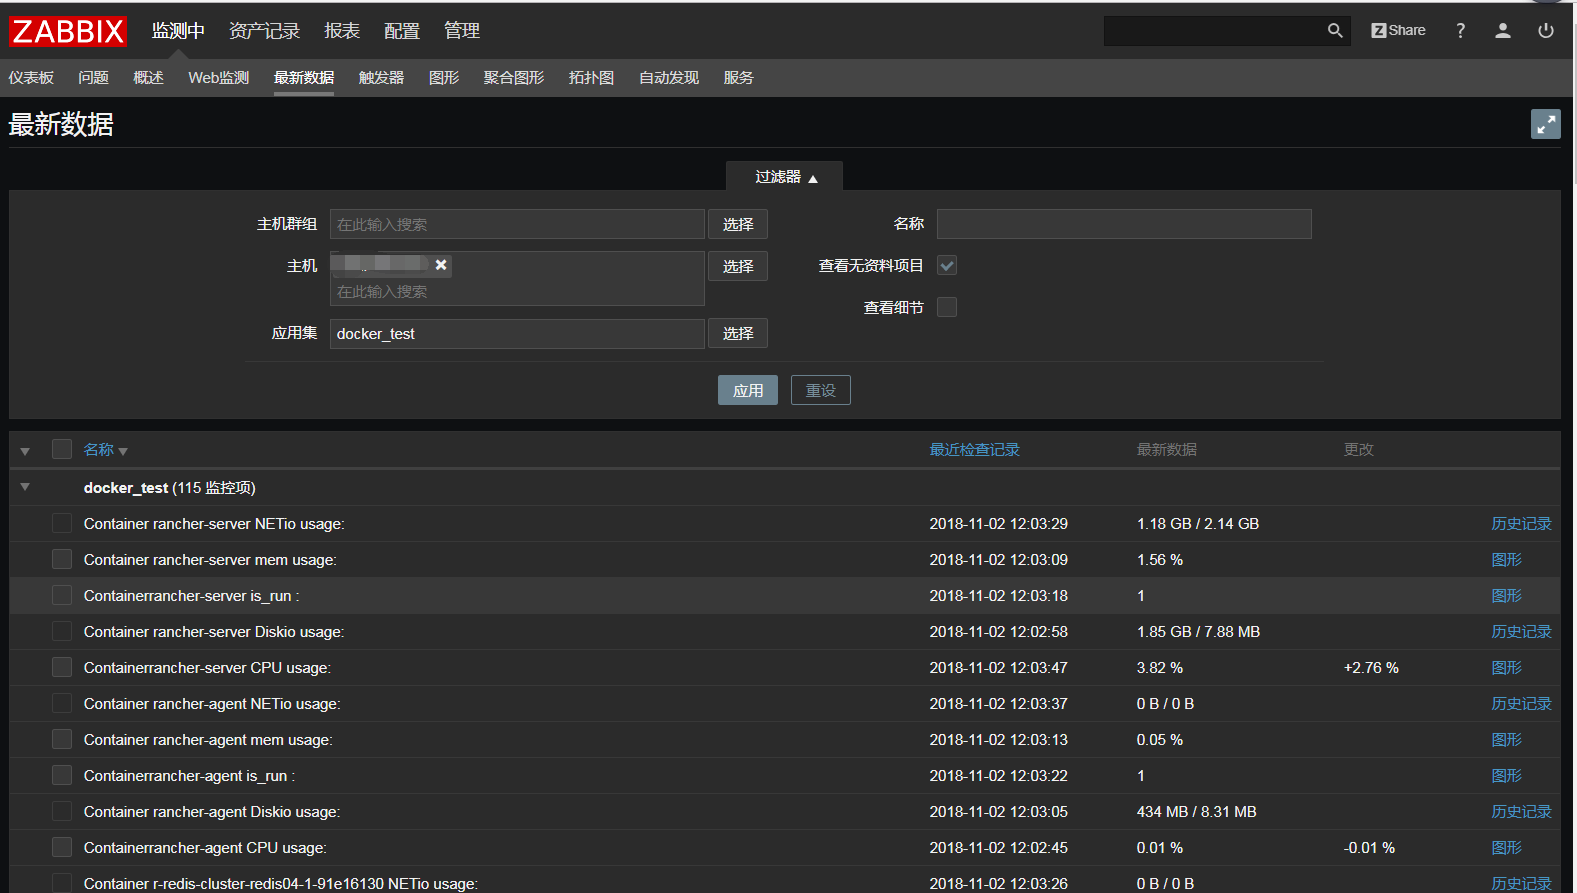
Task: Focus the top global search field
Action: (1214, 31)
